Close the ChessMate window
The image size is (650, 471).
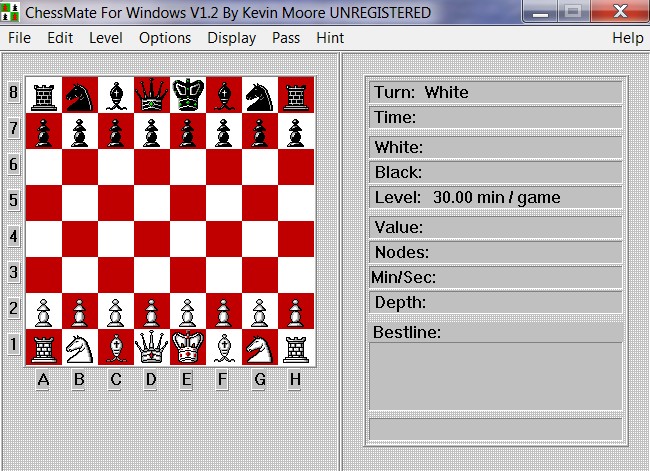click(x=620, y=11)
